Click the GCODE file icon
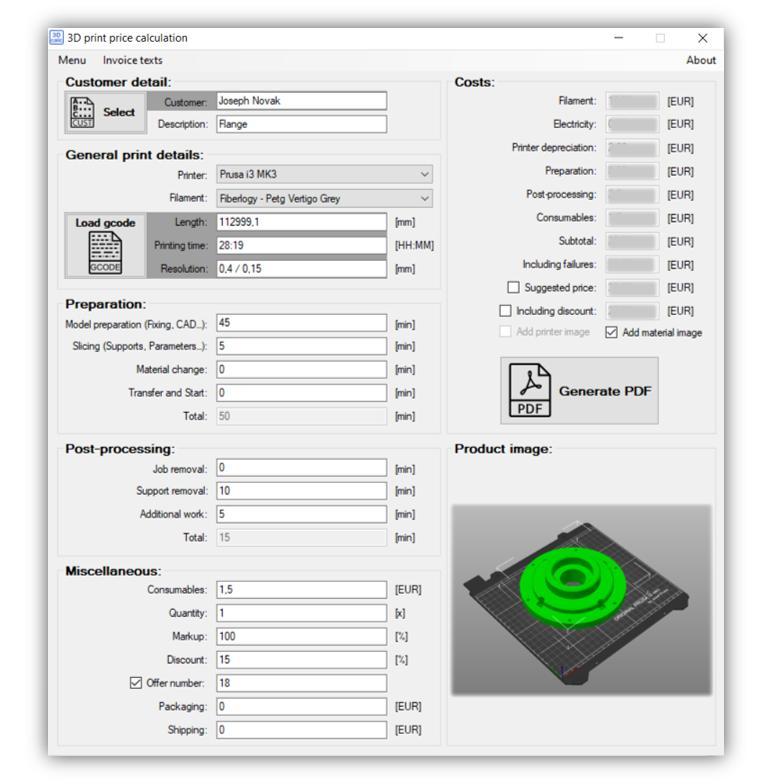772x784 pixels. (105, 253)
